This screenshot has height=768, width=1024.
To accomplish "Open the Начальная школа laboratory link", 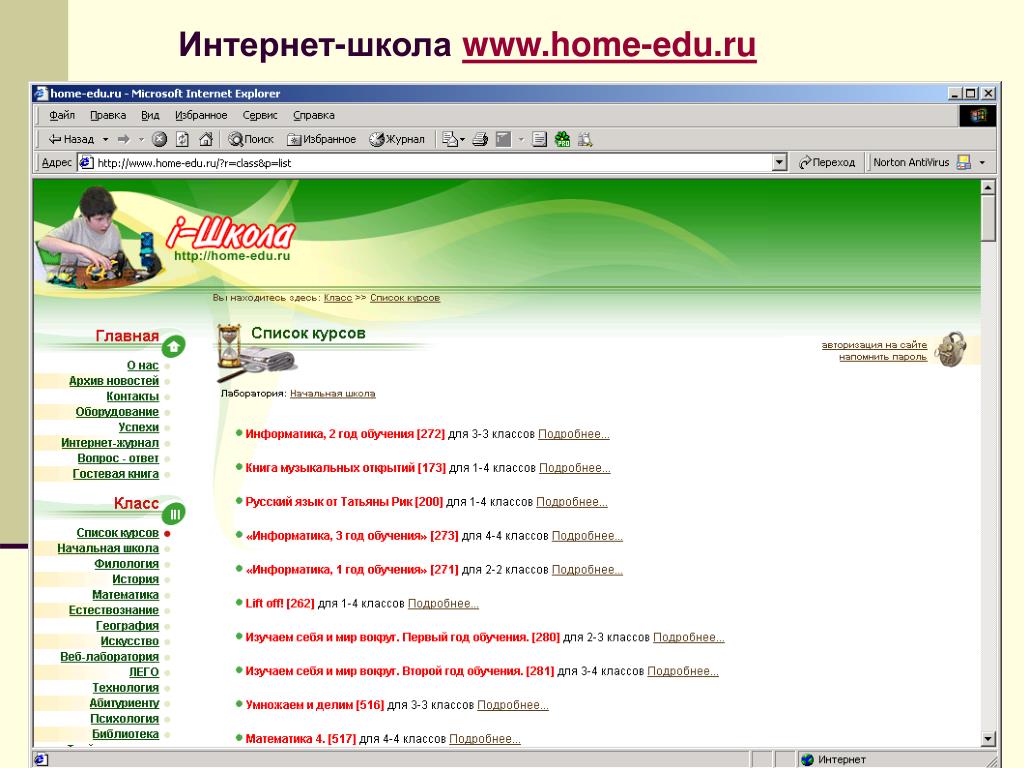I will click(x=332, y=394).
